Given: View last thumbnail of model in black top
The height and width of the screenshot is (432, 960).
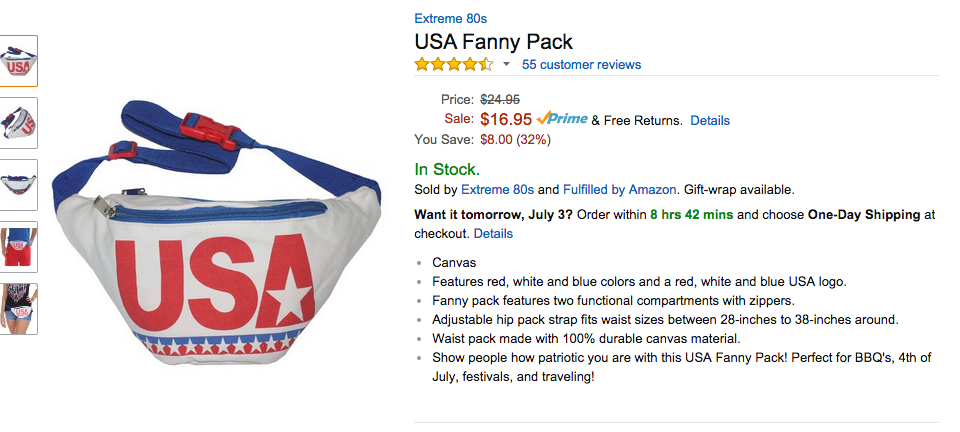Looking at the screenshot, I should (x=19, y=309).
